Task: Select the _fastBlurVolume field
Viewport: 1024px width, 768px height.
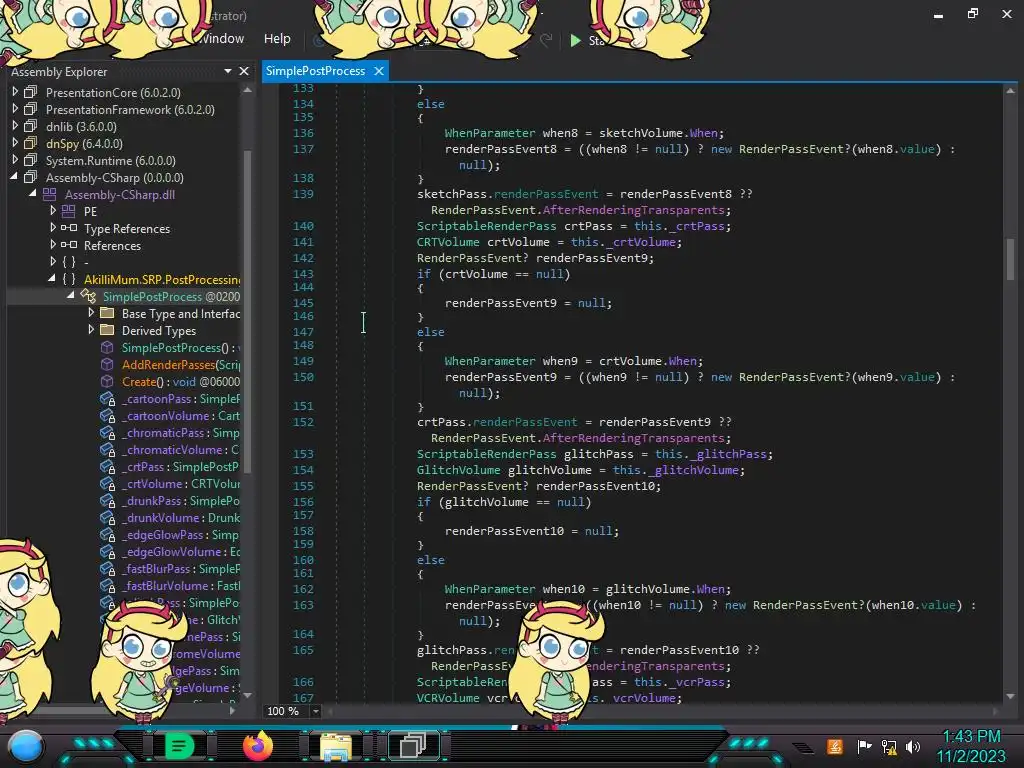Action: point(181,585)
